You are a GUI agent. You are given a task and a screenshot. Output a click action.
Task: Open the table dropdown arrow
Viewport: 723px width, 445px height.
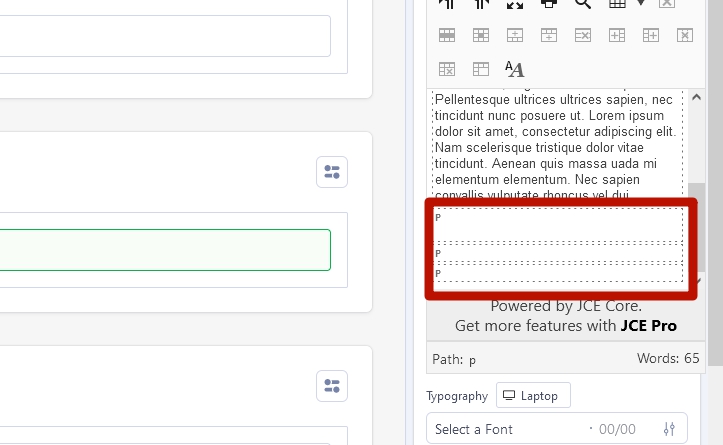[641, 3]
